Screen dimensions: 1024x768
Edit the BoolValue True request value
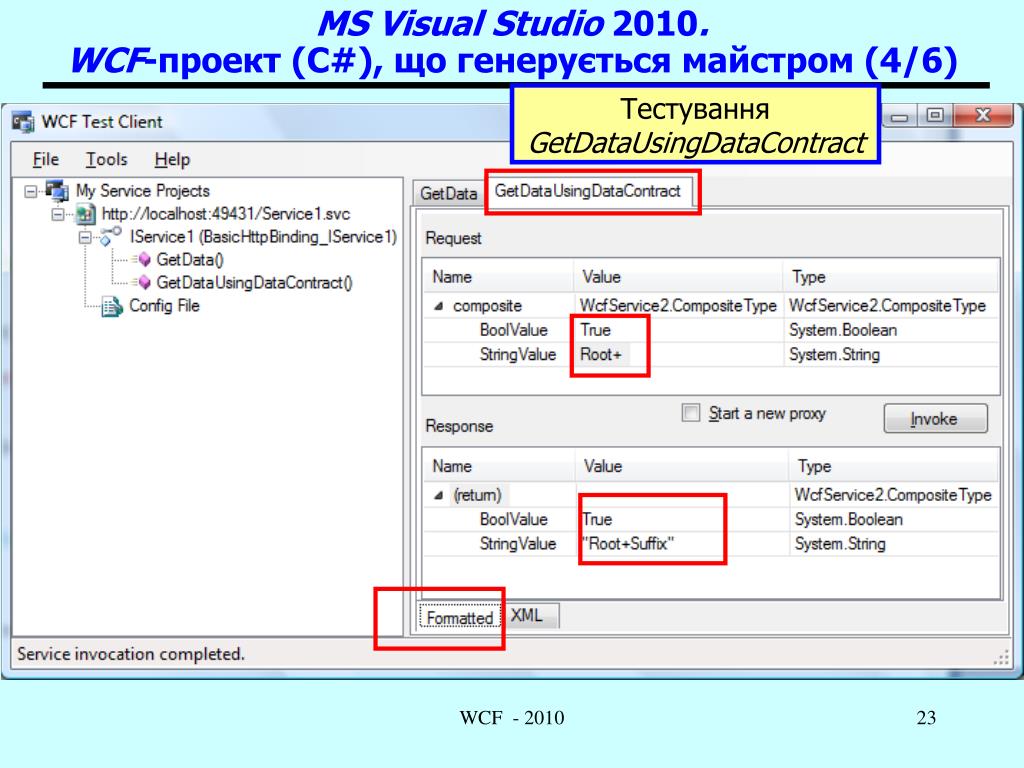tap(679, 330)
